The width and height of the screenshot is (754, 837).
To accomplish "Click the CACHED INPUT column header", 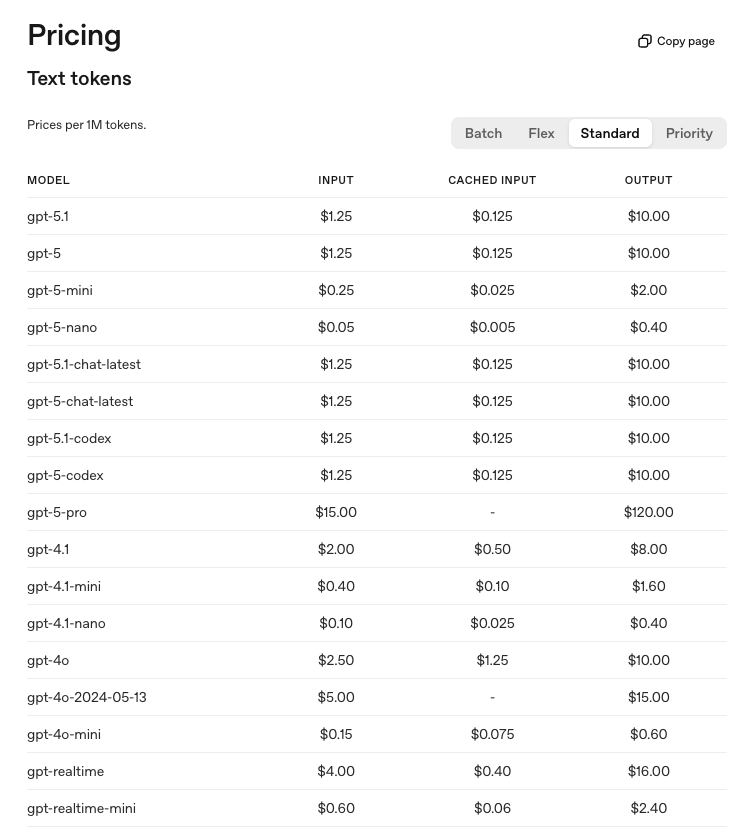I will 492,180.
